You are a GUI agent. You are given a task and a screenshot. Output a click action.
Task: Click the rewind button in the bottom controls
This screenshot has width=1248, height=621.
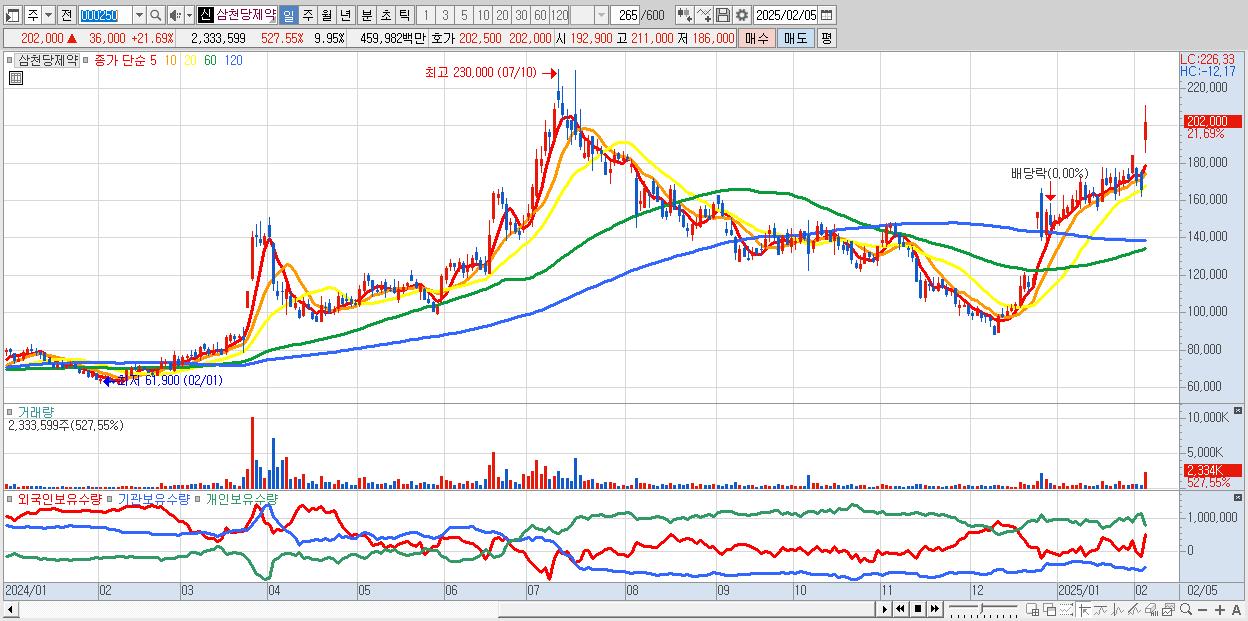click(900, 609)
